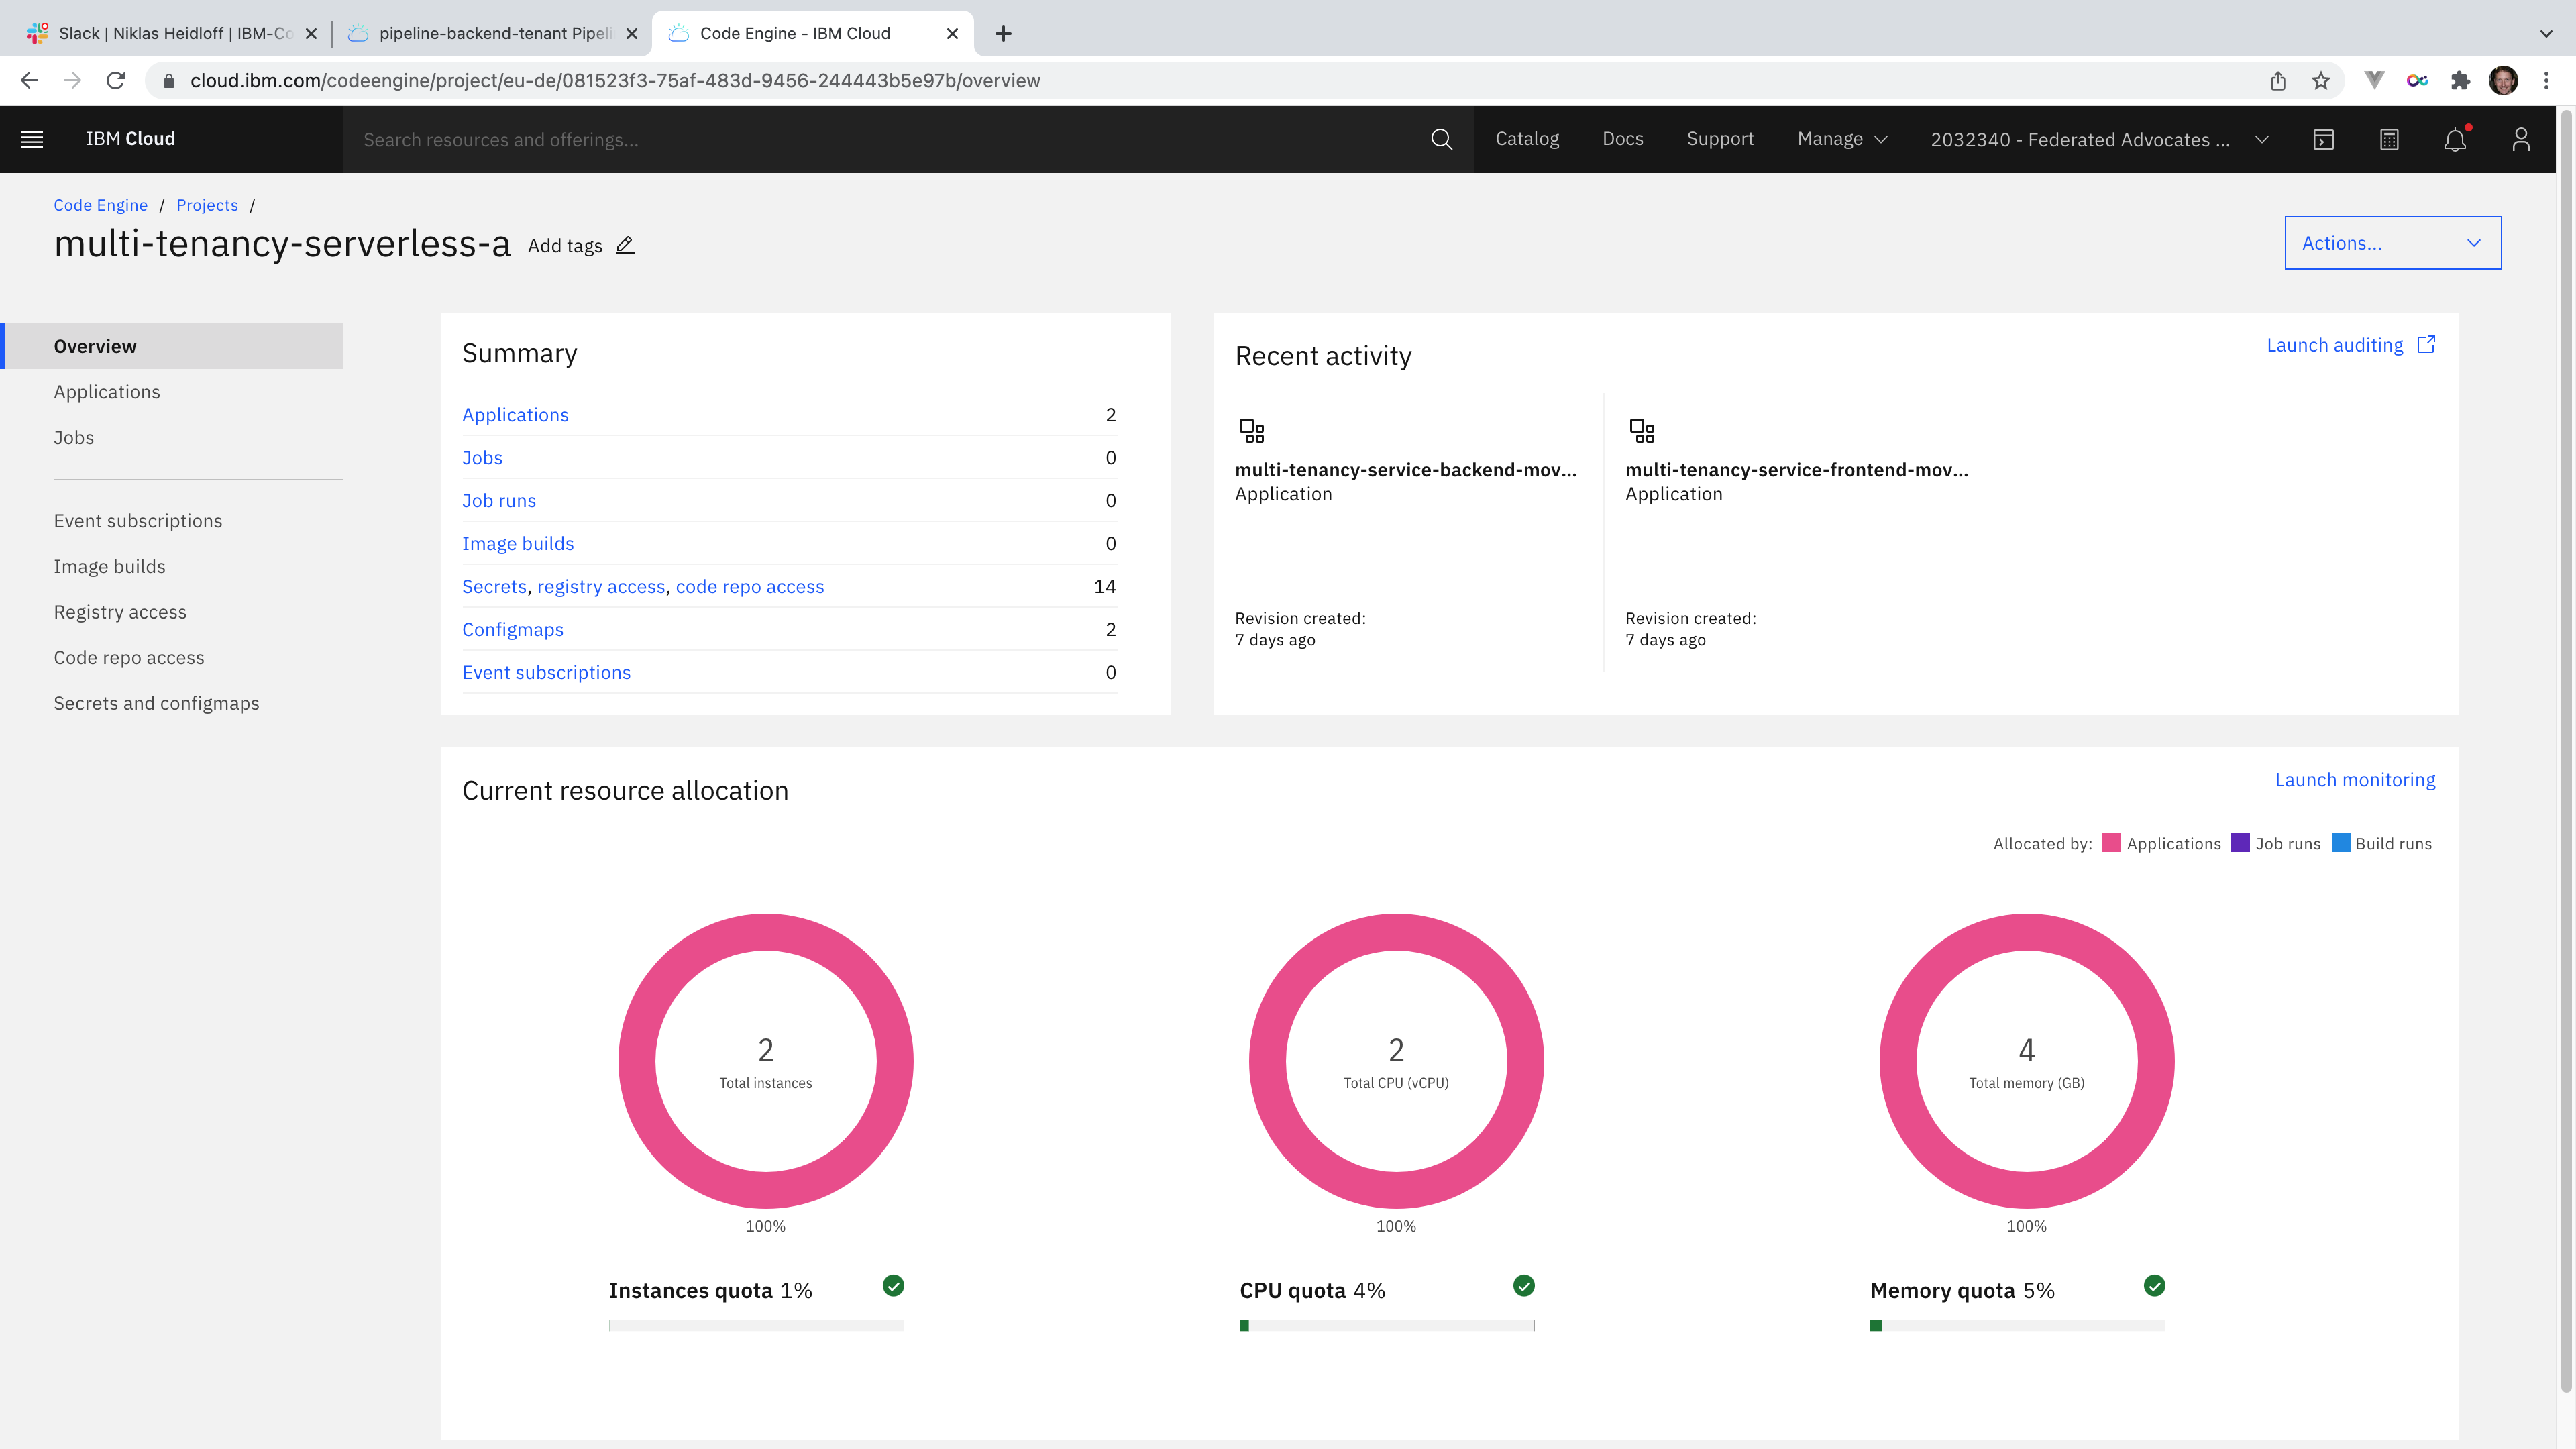The image size is (2576, 1449).
Task: Bookmark this page with the star icon
Action: click(x=2321, y=81)
